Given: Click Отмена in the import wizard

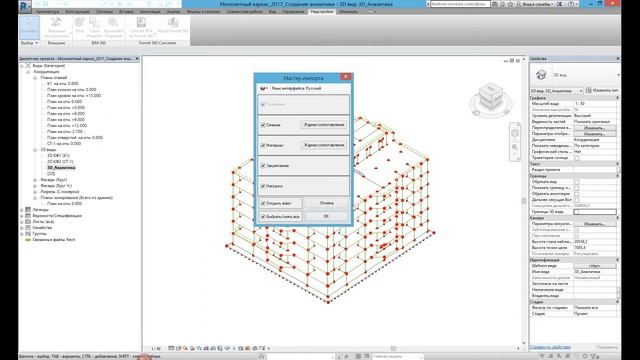Looking at the screenshot, I should [x=327, y=203].
